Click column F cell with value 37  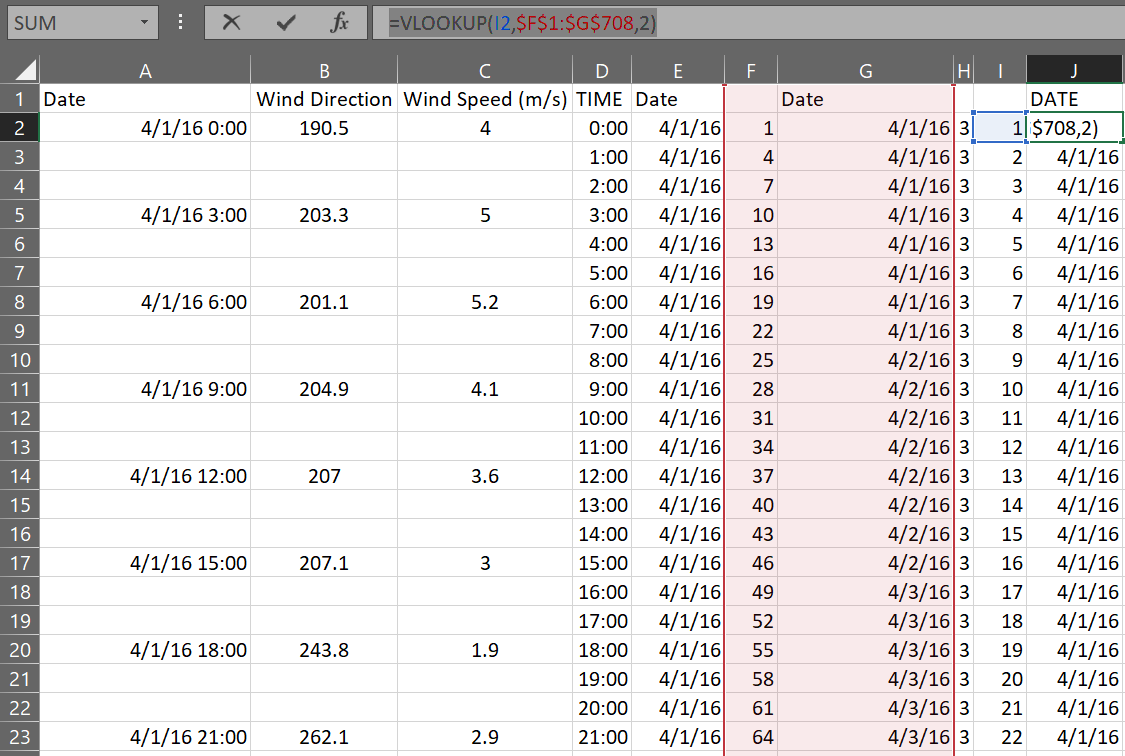point(750,476)
